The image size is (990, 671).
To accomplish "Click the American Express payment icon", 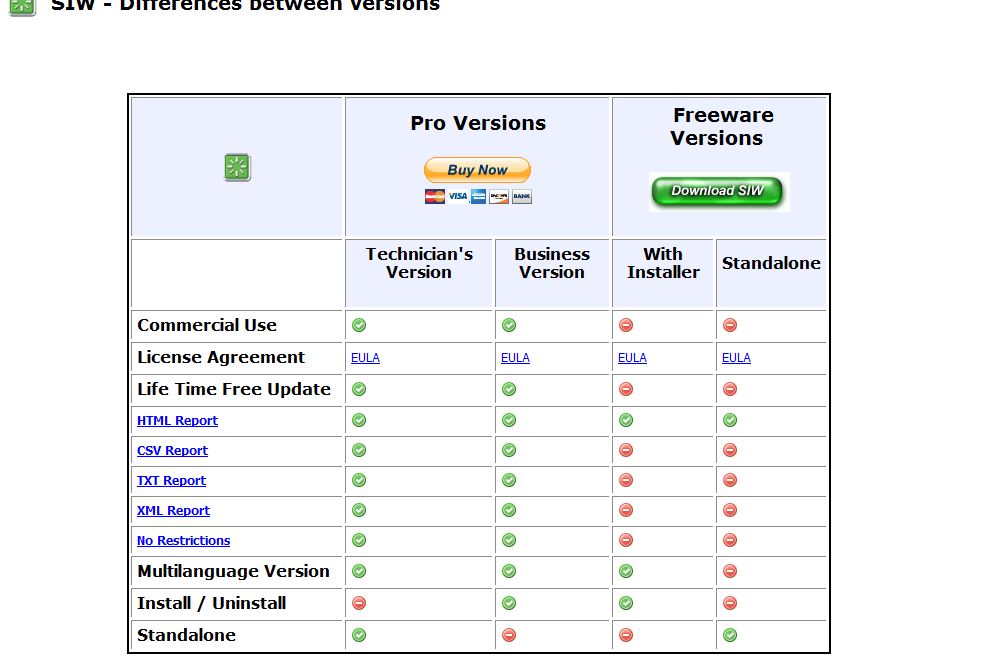I will coord(479,196).
